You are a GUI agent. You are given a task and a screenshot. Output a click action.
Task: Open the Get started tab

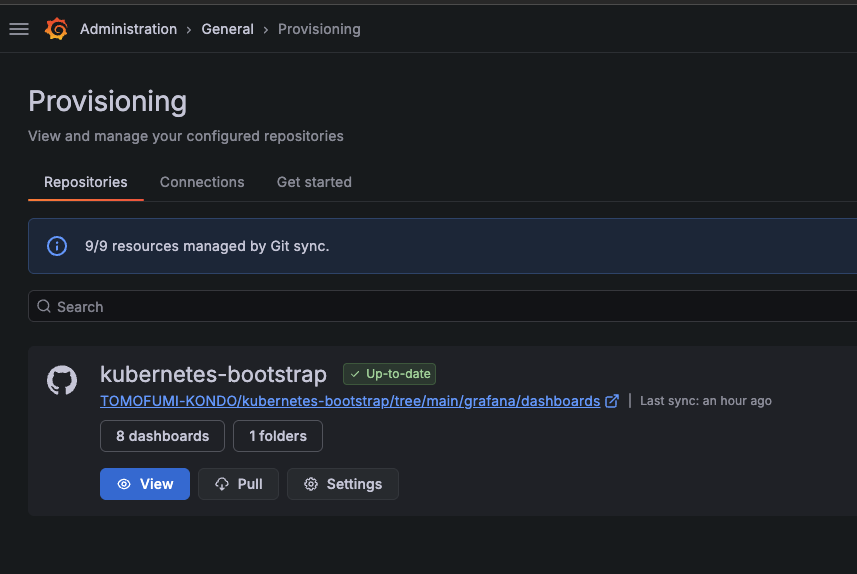point(314,182)
